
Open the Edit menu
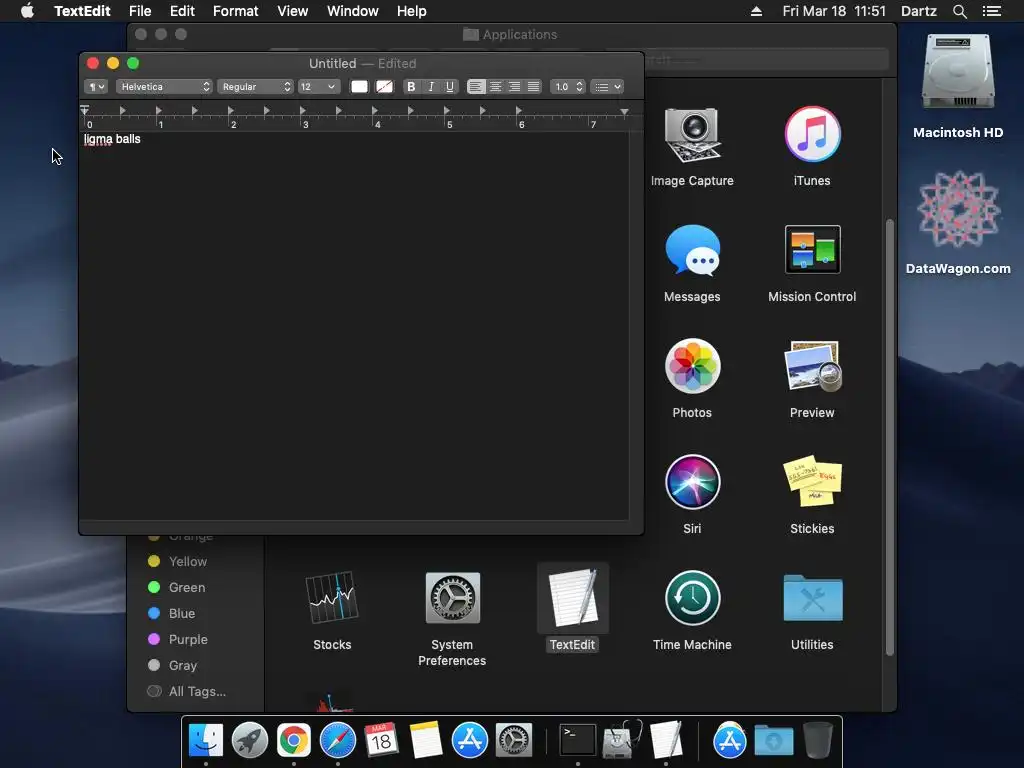point(182,11)
